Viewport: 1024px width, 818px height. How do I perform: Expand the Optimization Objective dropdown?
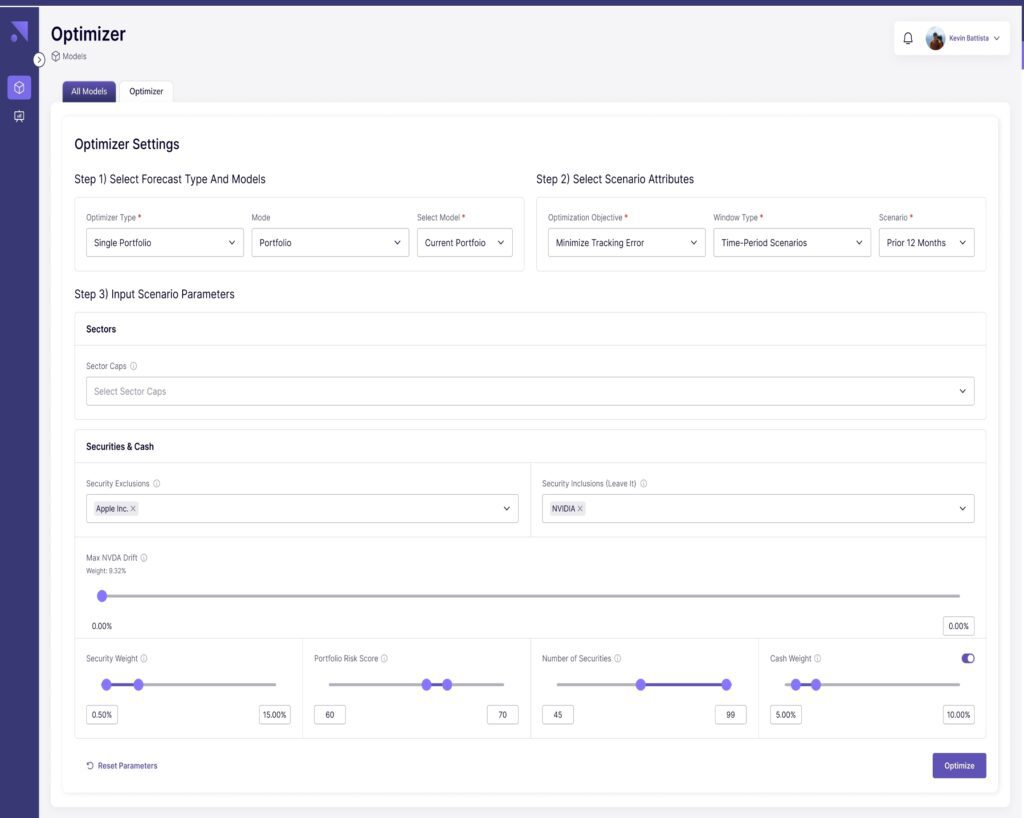coord(626,243)
